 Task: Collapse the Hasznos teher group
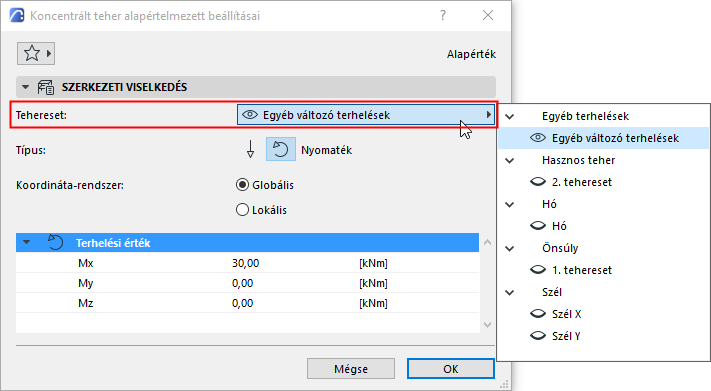(x=510, y=161)
